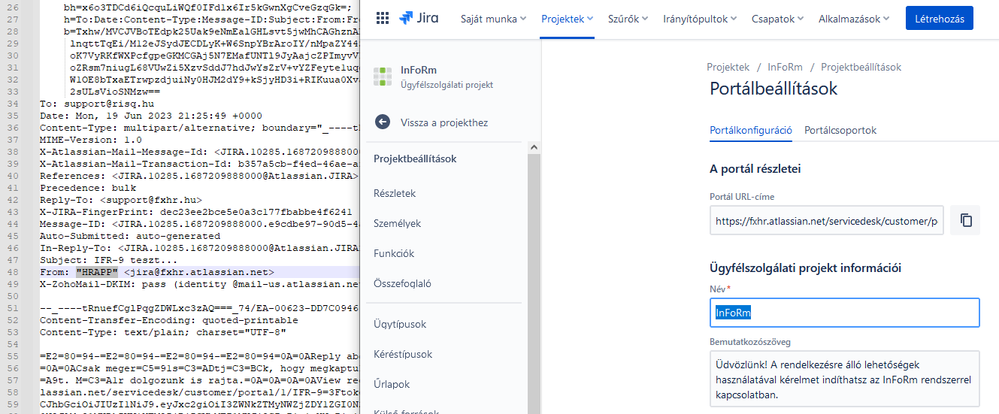
Task: Click the InFoRm project name in the sidebar
Action: [419, 70]
